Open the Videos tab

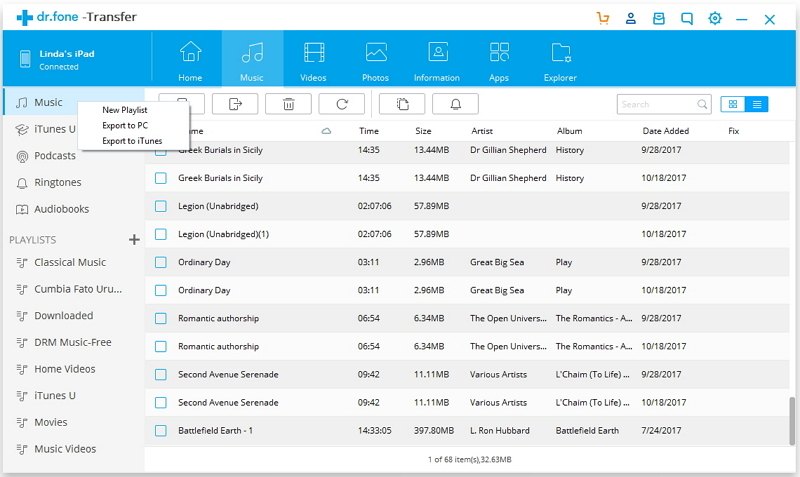click(x=313, y=61)
